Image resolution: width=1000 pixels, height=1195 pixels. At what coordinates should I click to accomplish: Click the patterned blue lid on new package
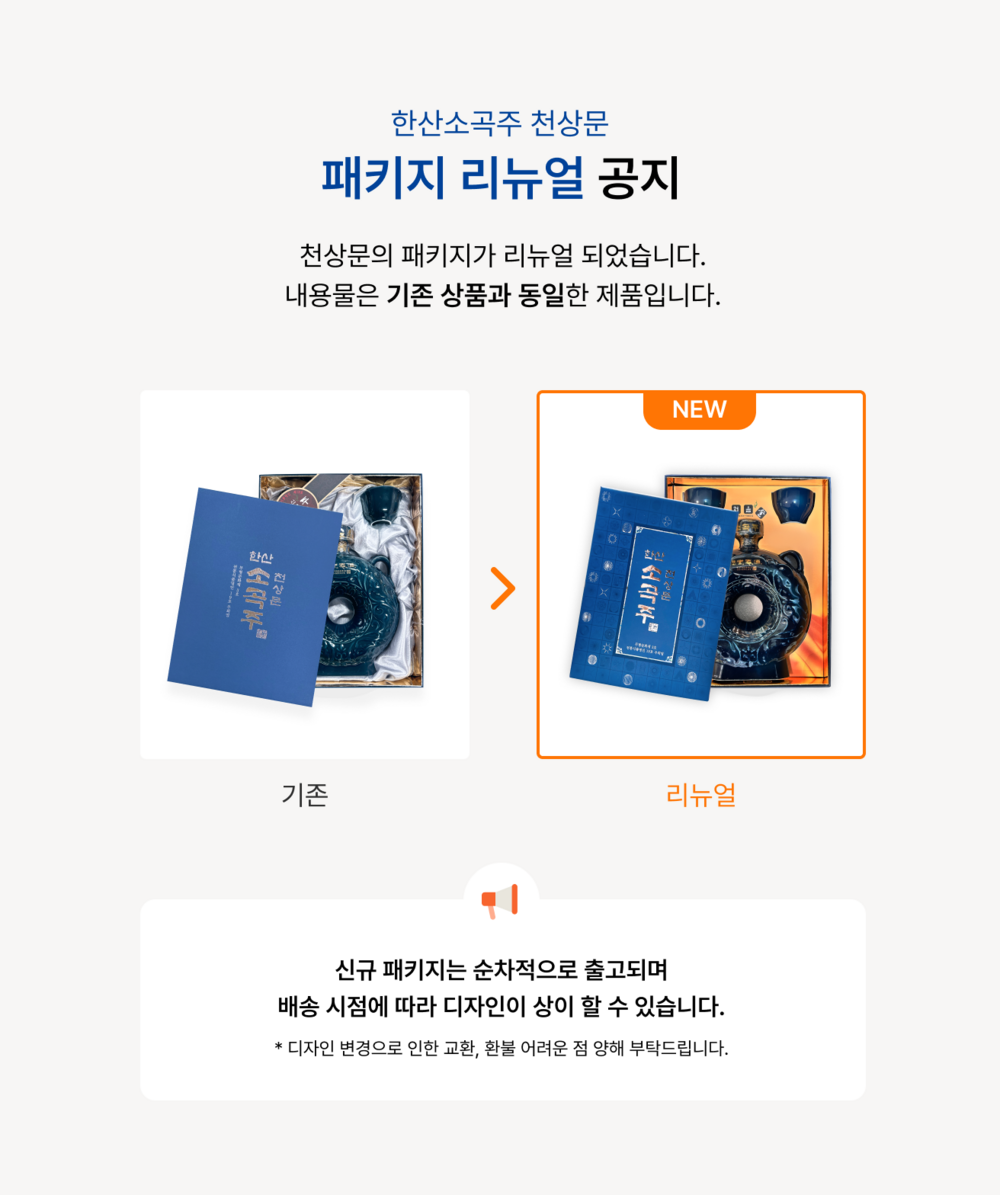653,593
